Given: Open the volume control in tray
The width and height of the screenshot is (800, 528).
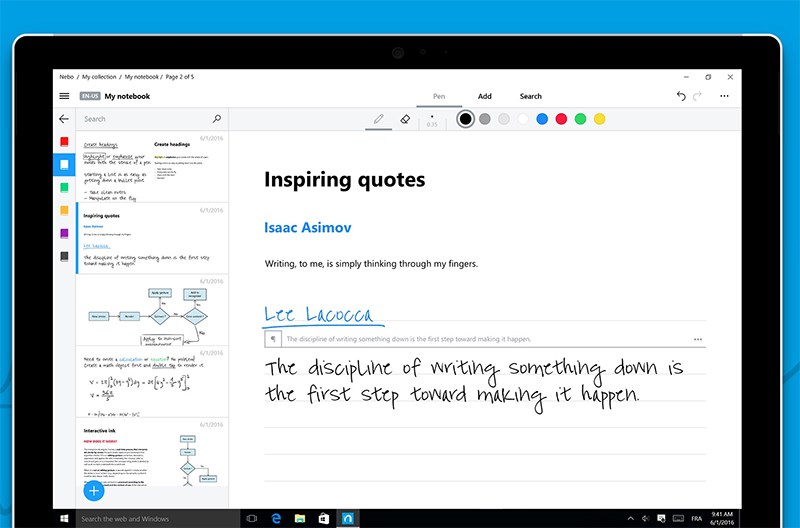Looking at the screenshot, I should coord(645,518).
